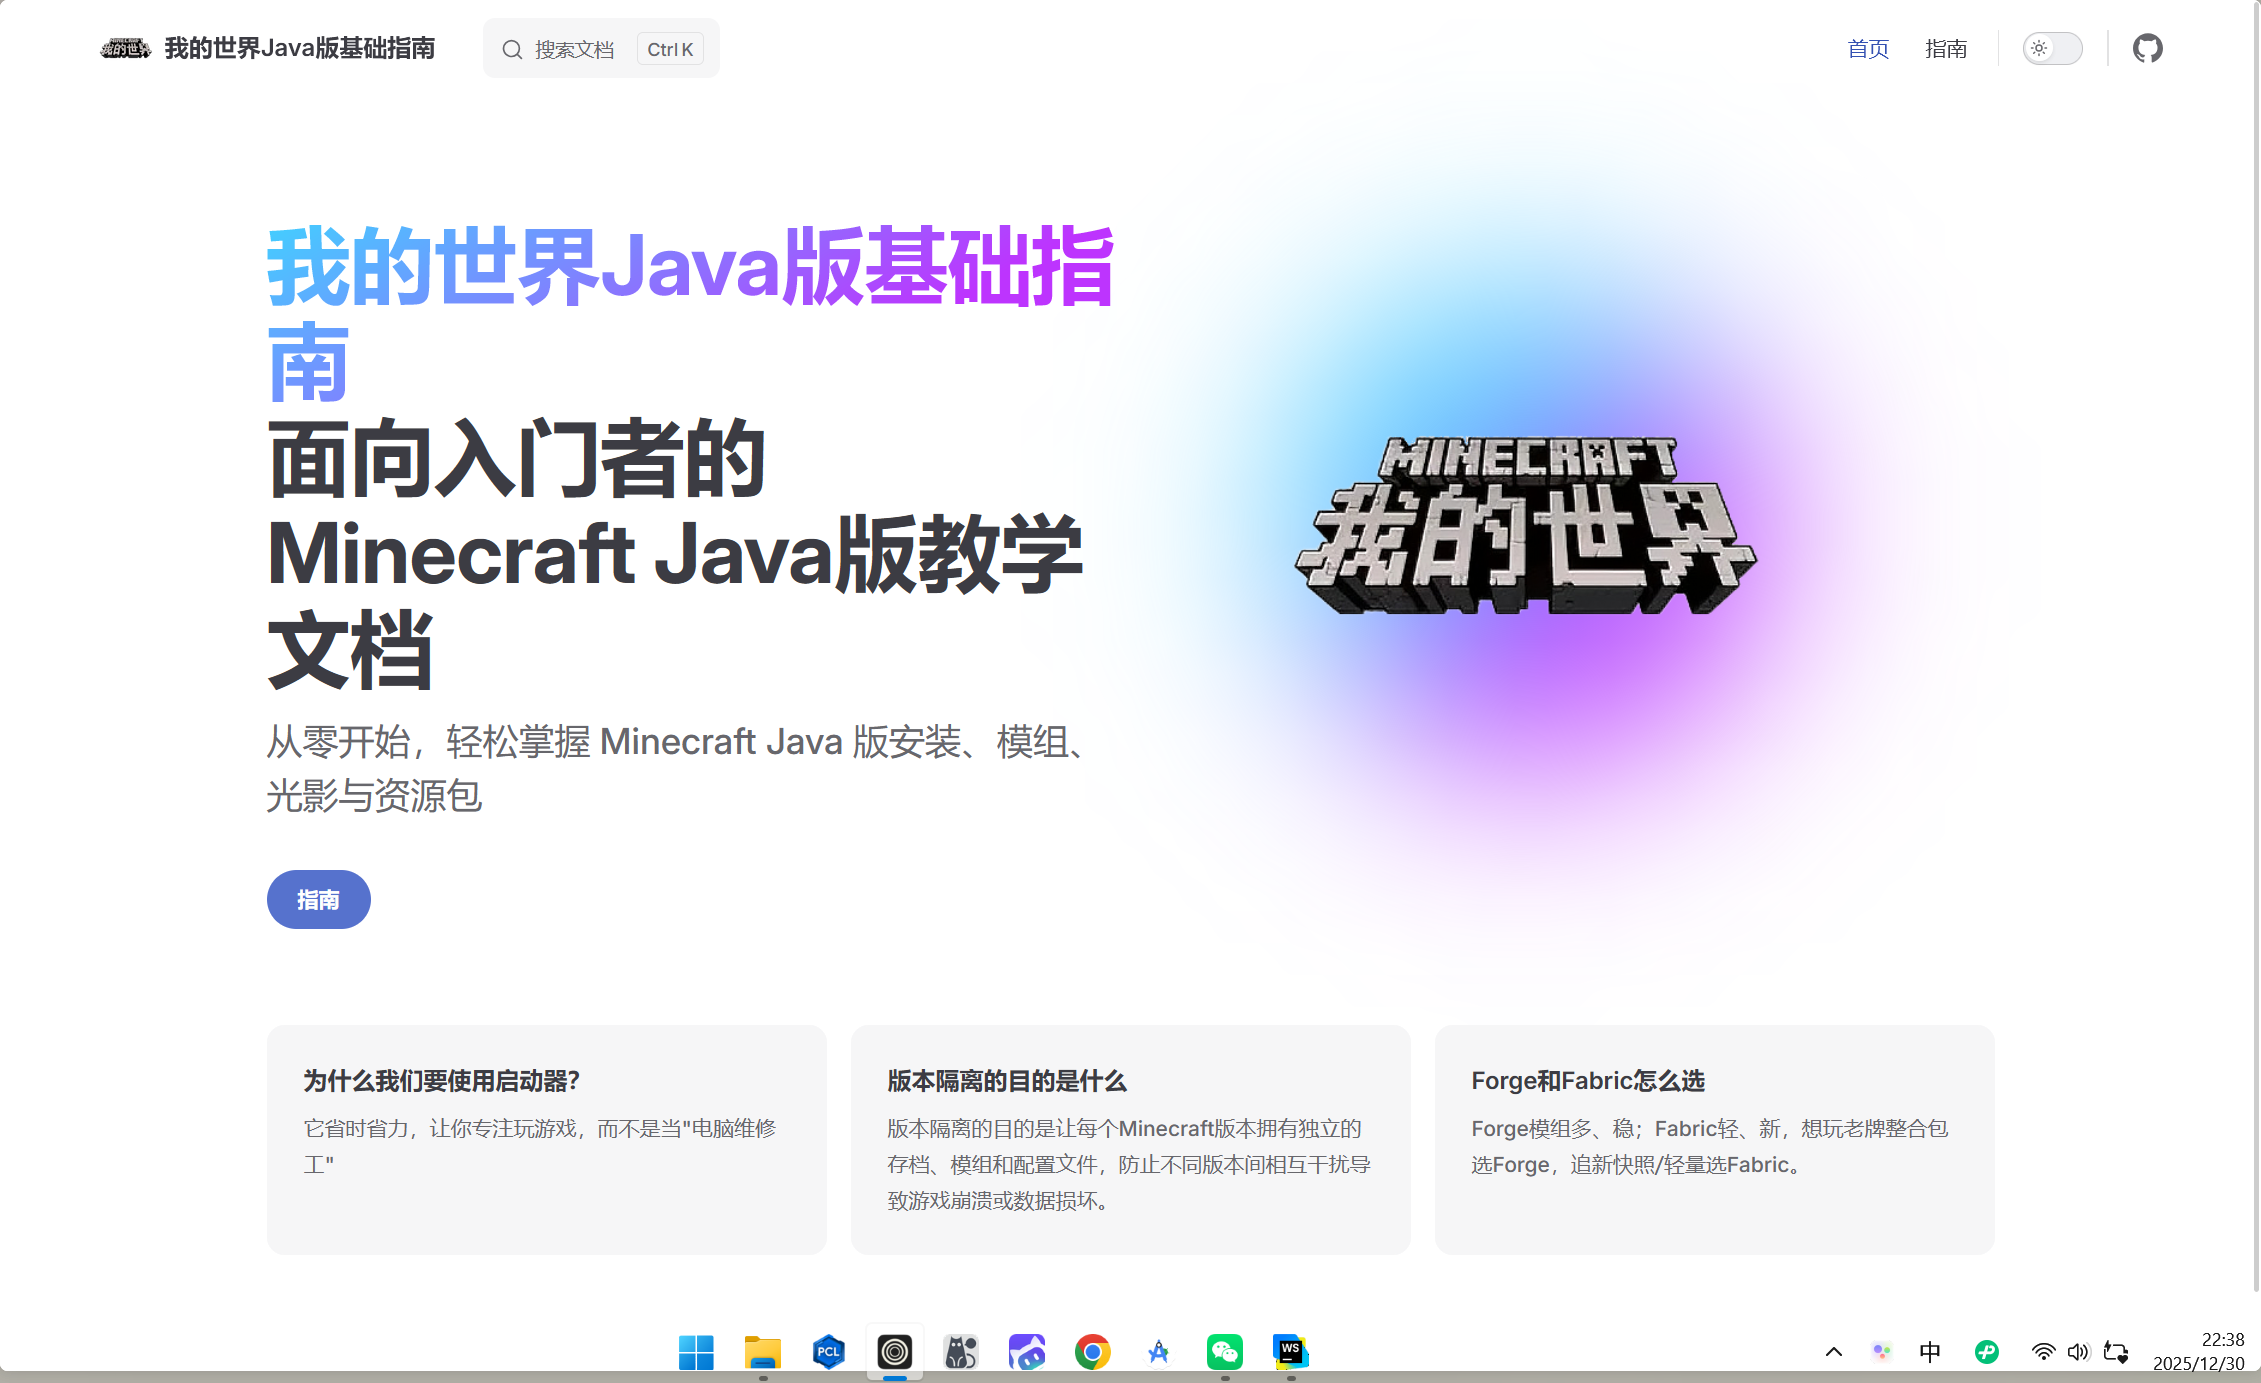
Task: Open the cat-shaped app in the taskbar
Action: pos(960,1351)
